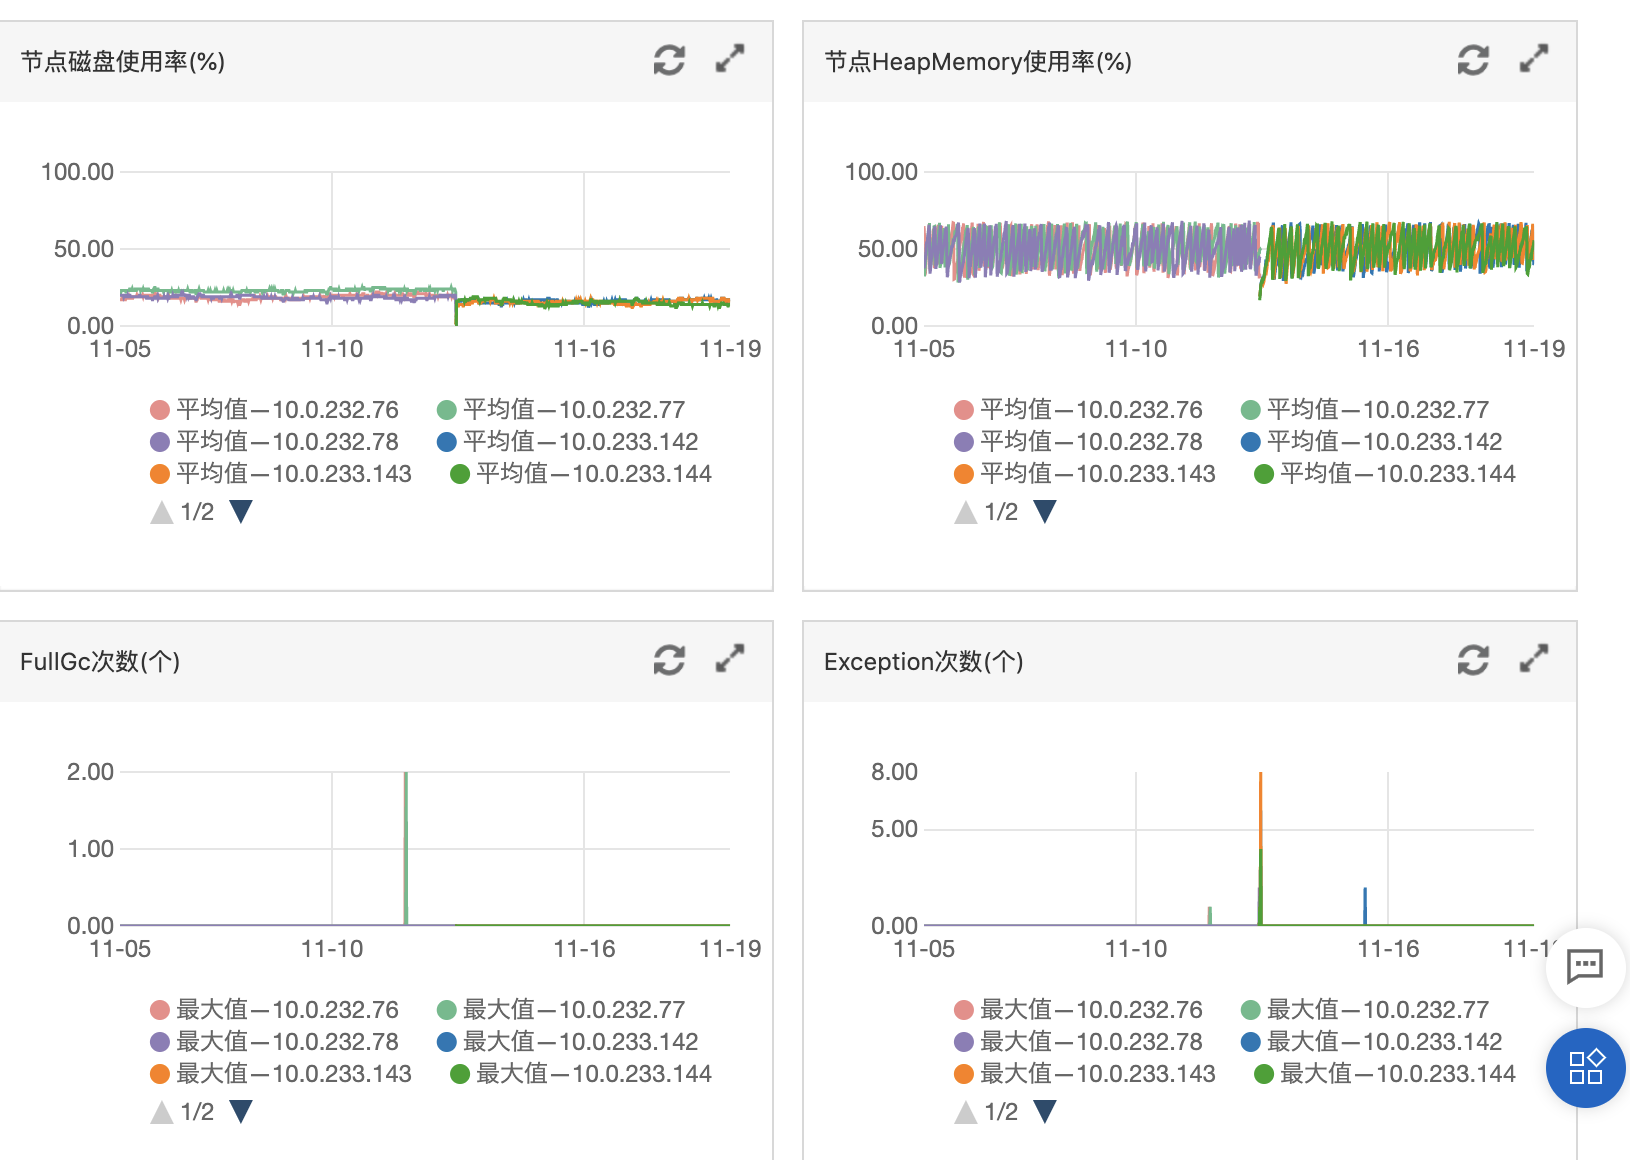The width and height of the screenshot is (1630, 1160).
Task: Toggle 平均值—10.0.232.76 series in disk usage chart
Action: pos(274,410)
